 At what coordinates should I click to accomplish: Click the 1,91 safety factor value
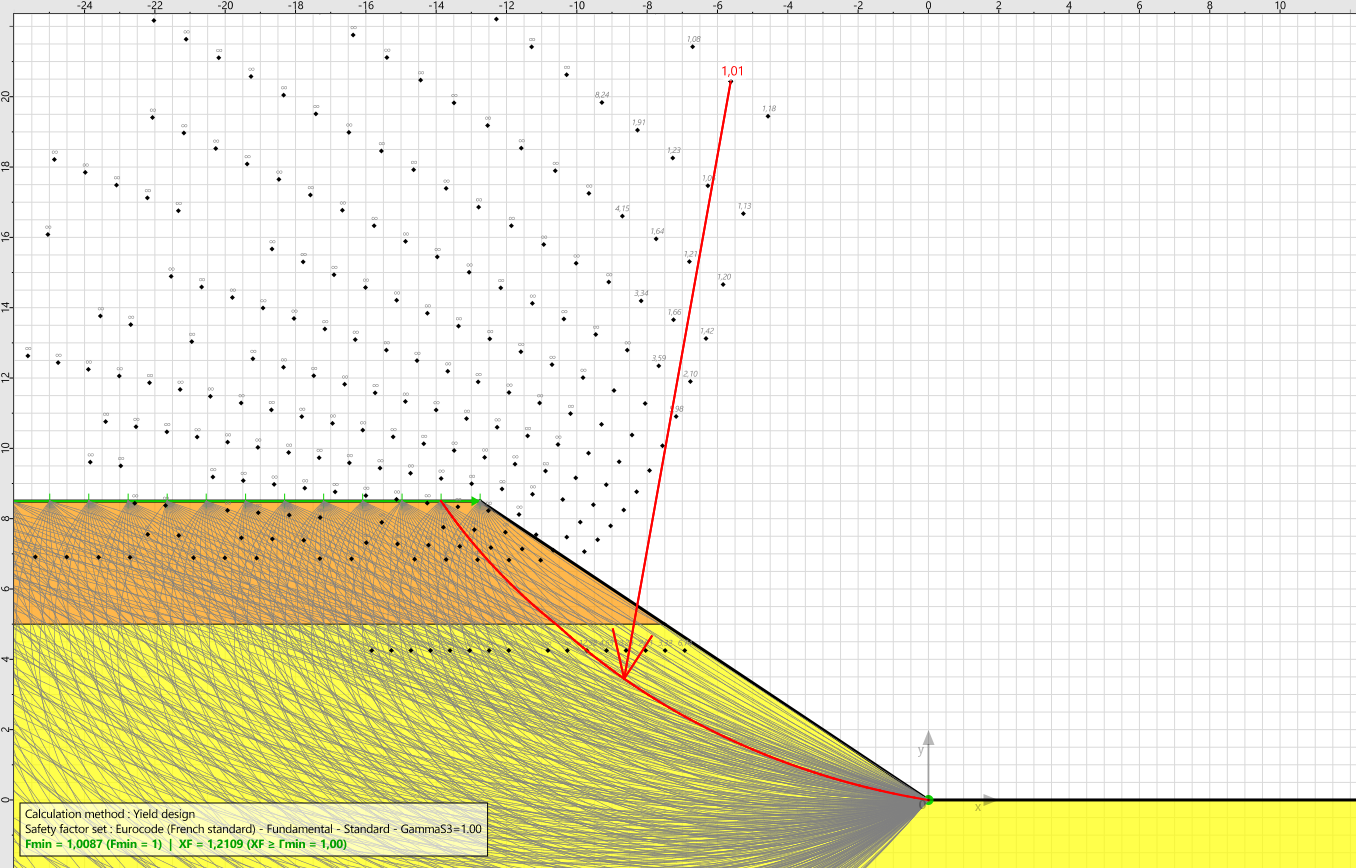638,122
